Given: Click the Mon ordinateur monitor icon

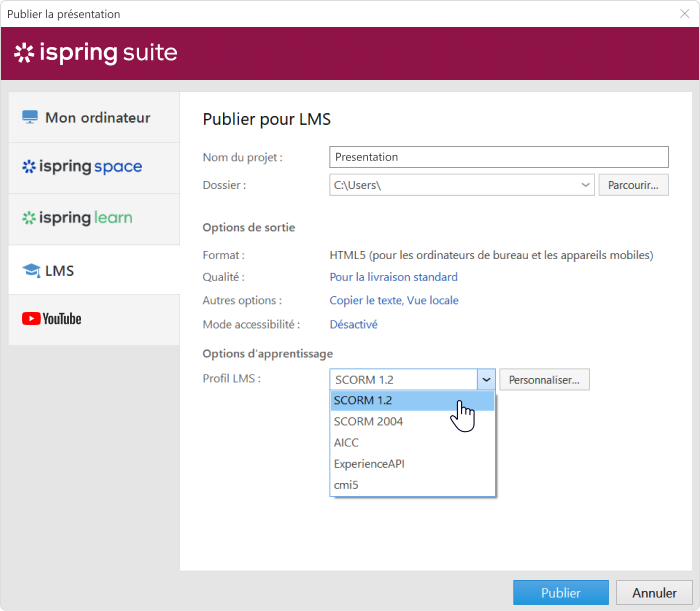Looking at the screenshot, I should coord(30,117).
